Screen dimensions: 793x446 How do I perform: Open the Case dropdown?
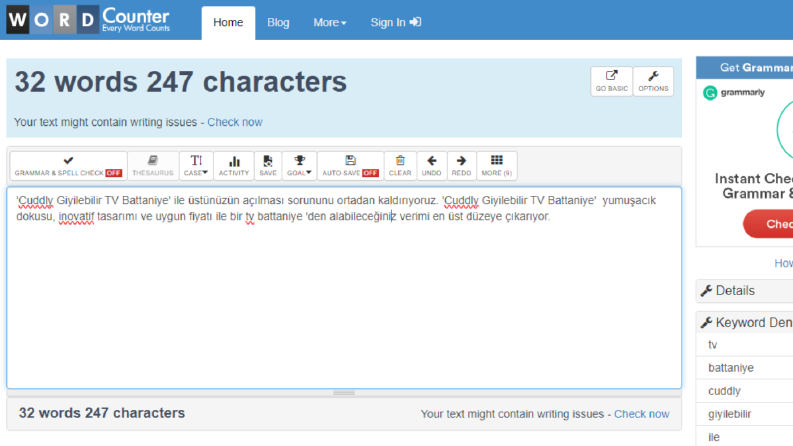tap(196, 166)
